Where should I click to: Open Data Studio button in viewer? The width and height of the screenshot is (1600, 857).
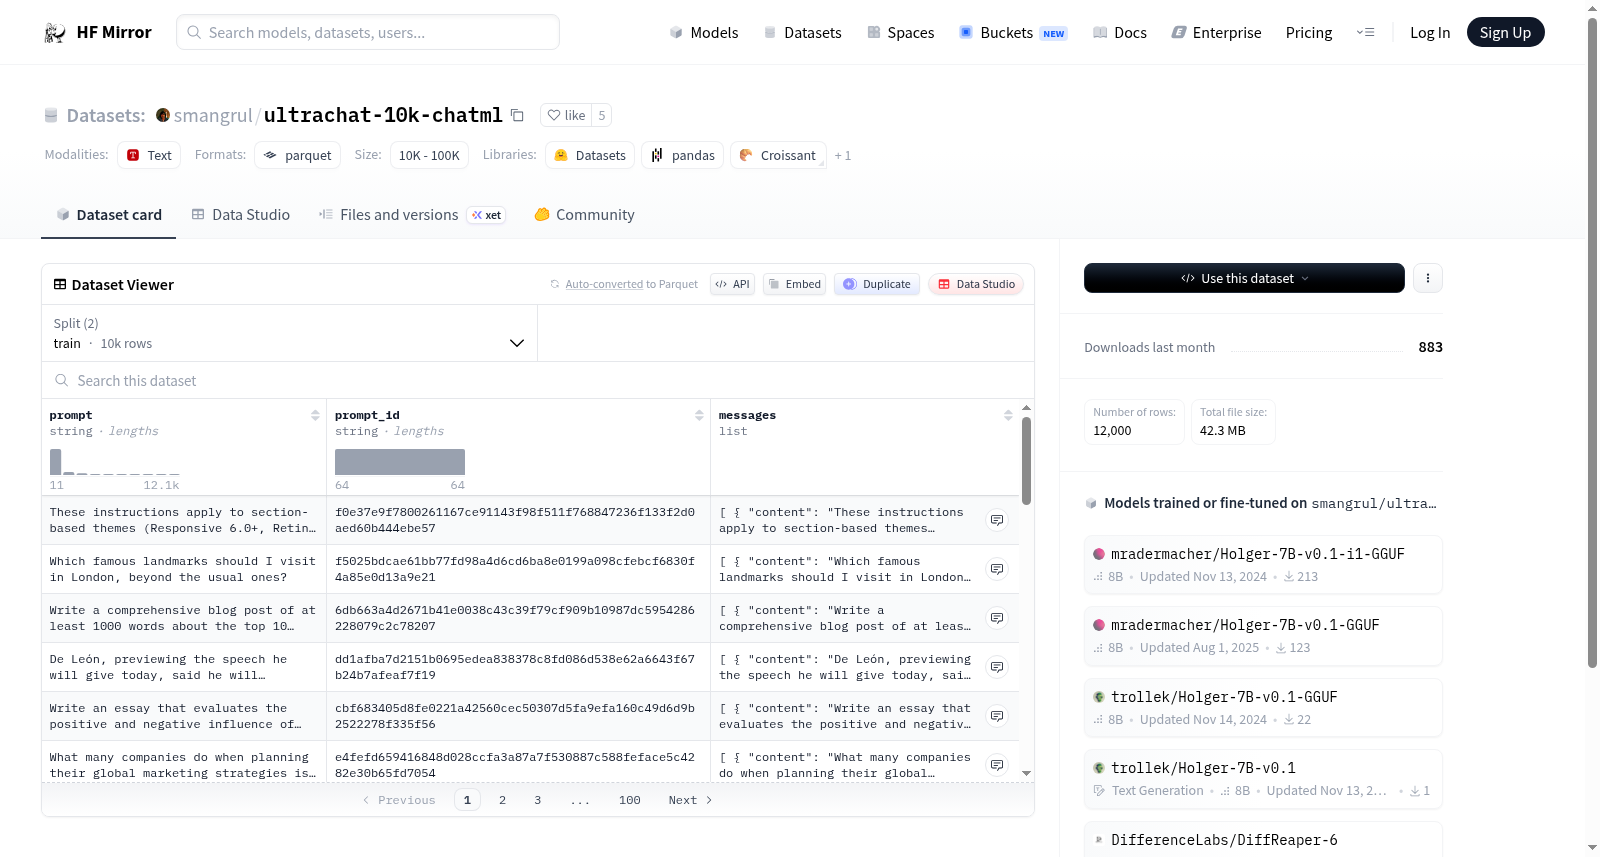click(976, 284)
